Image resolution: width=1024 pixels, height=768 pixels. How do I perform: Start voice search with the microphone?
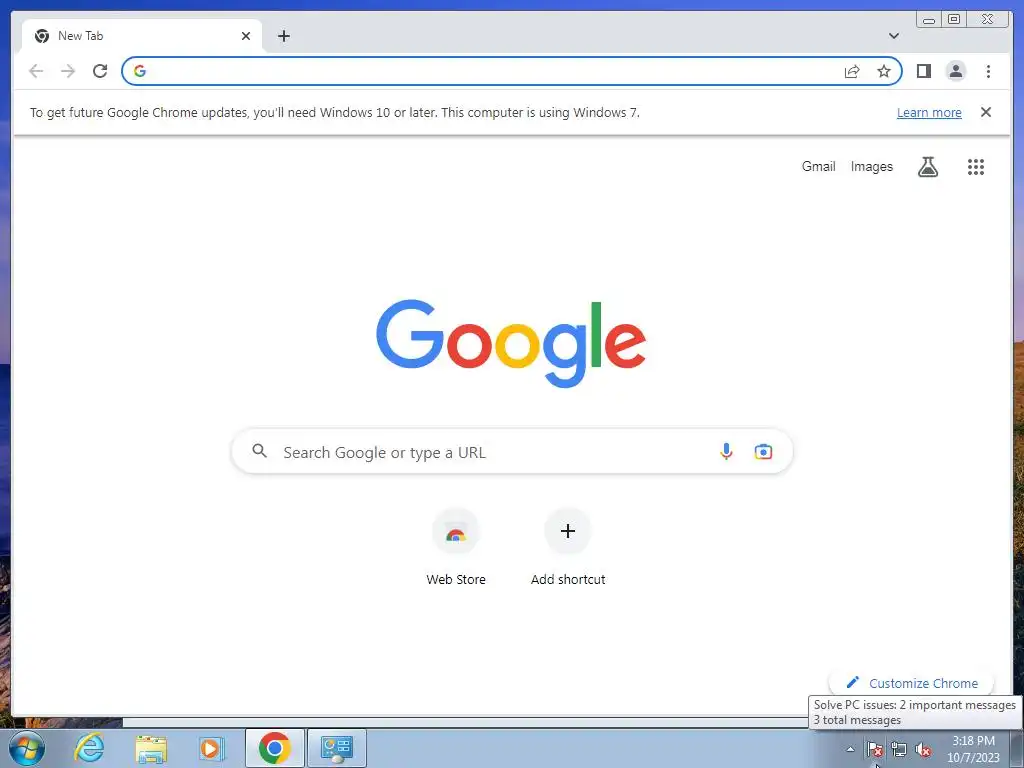[726, 451]
